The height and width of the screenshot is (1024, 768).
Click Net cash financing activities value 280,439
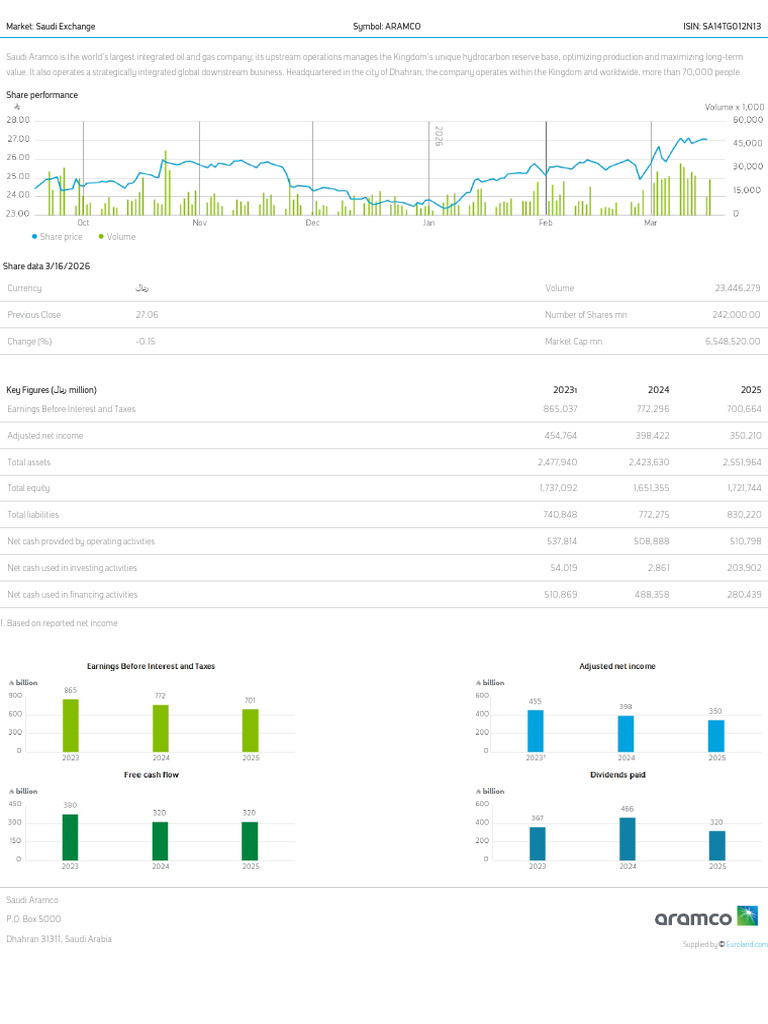pos(744,595)
